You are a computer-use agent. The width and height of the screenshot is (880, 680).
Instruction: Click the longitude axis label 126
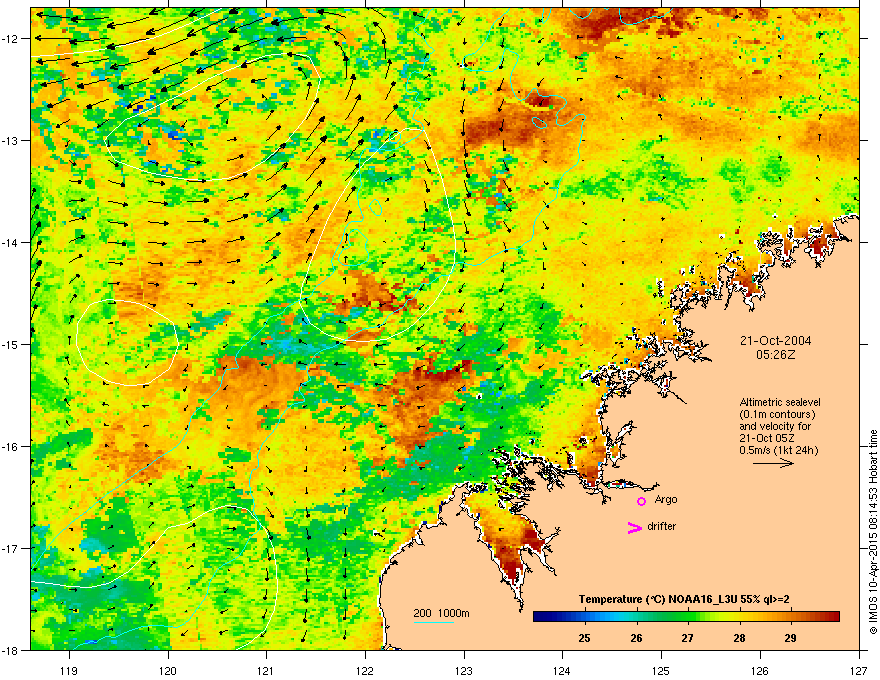pyautogui.click(x=760, y=670)
